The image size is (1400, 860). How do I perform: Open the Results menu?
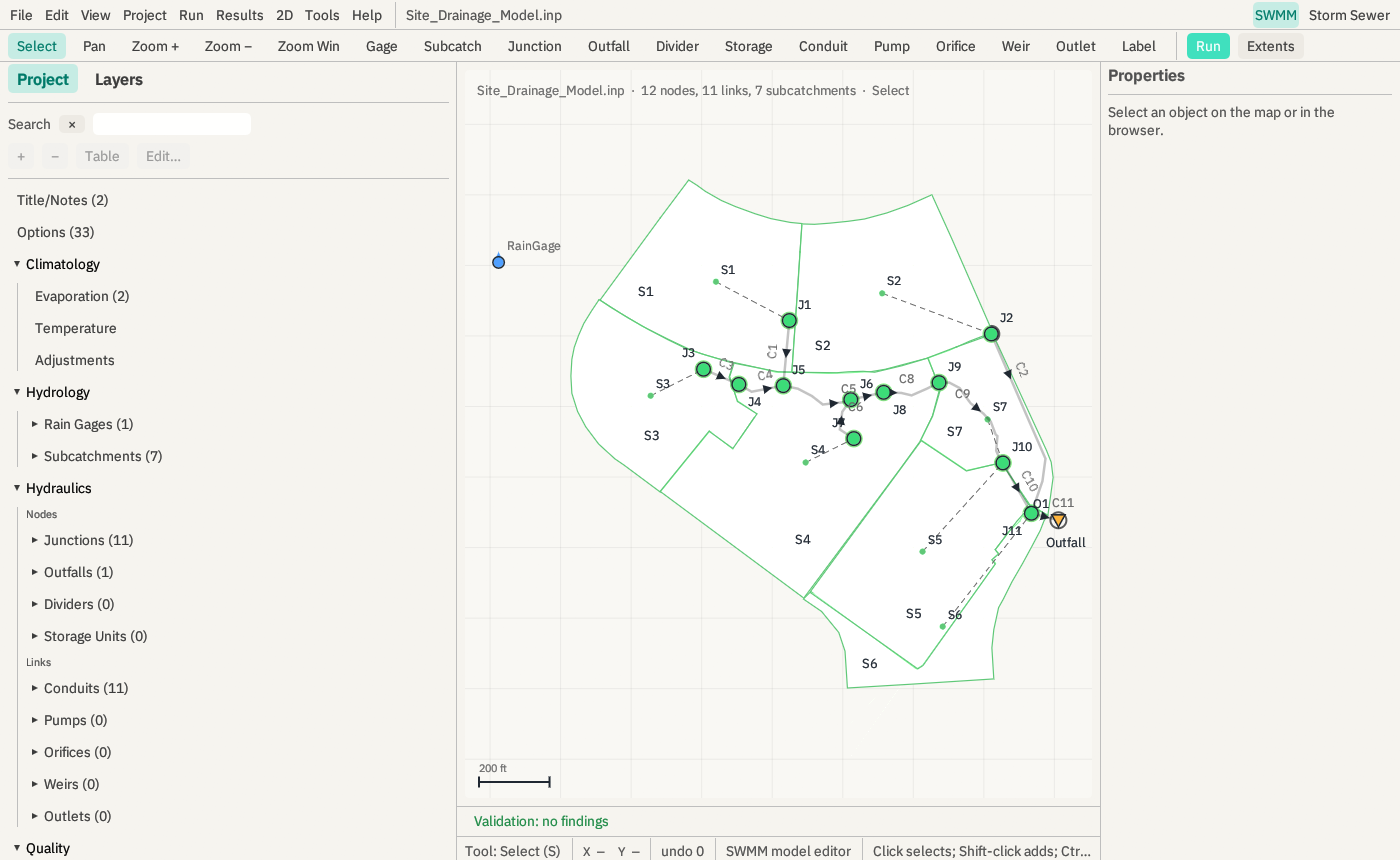click(240, 15)
